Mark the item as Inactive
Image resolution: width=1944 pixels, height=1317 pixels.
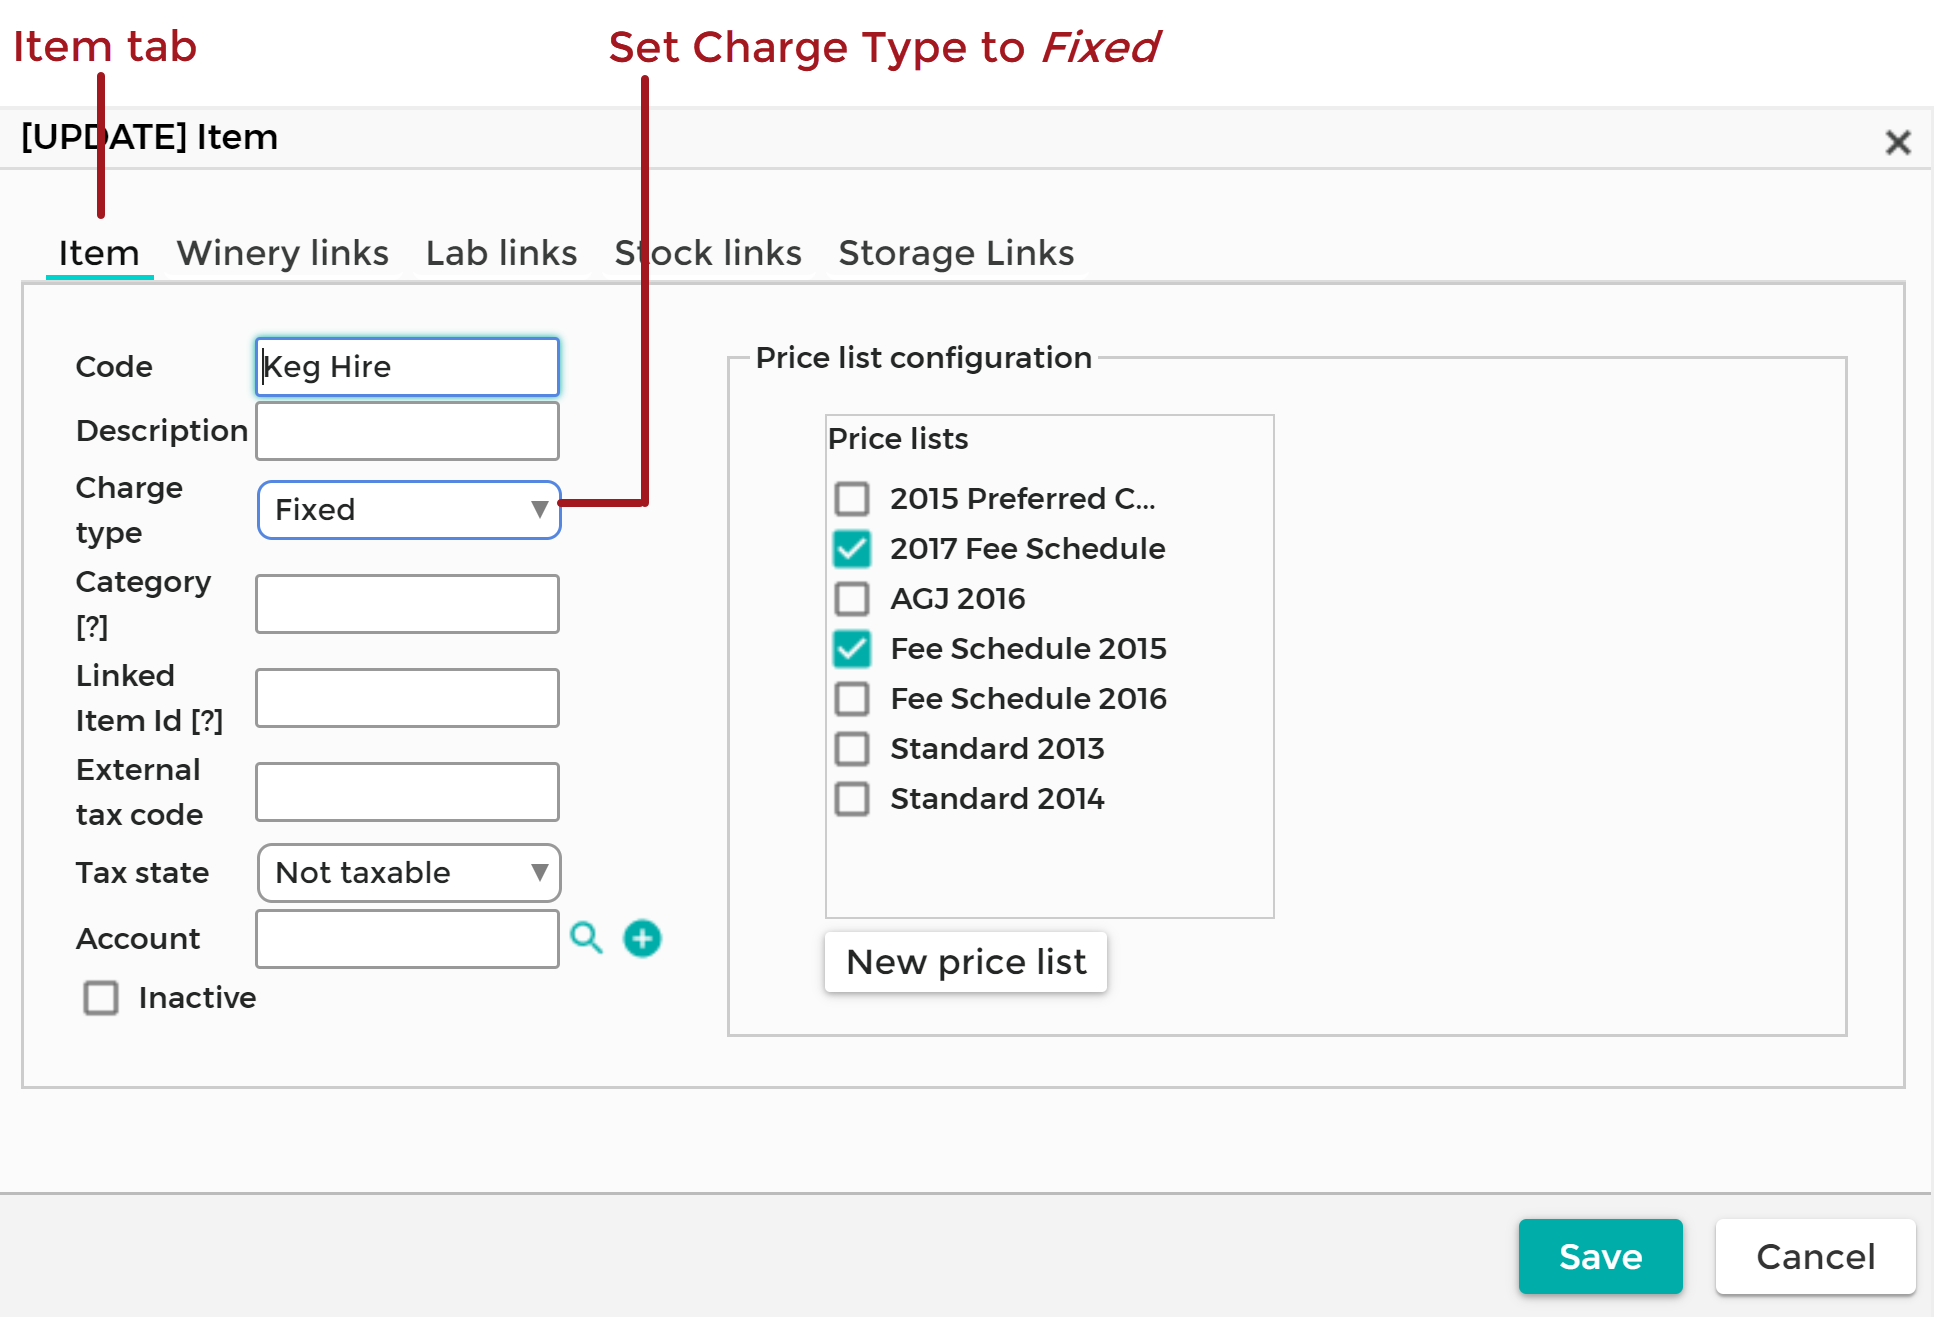(x=101, y=997)
